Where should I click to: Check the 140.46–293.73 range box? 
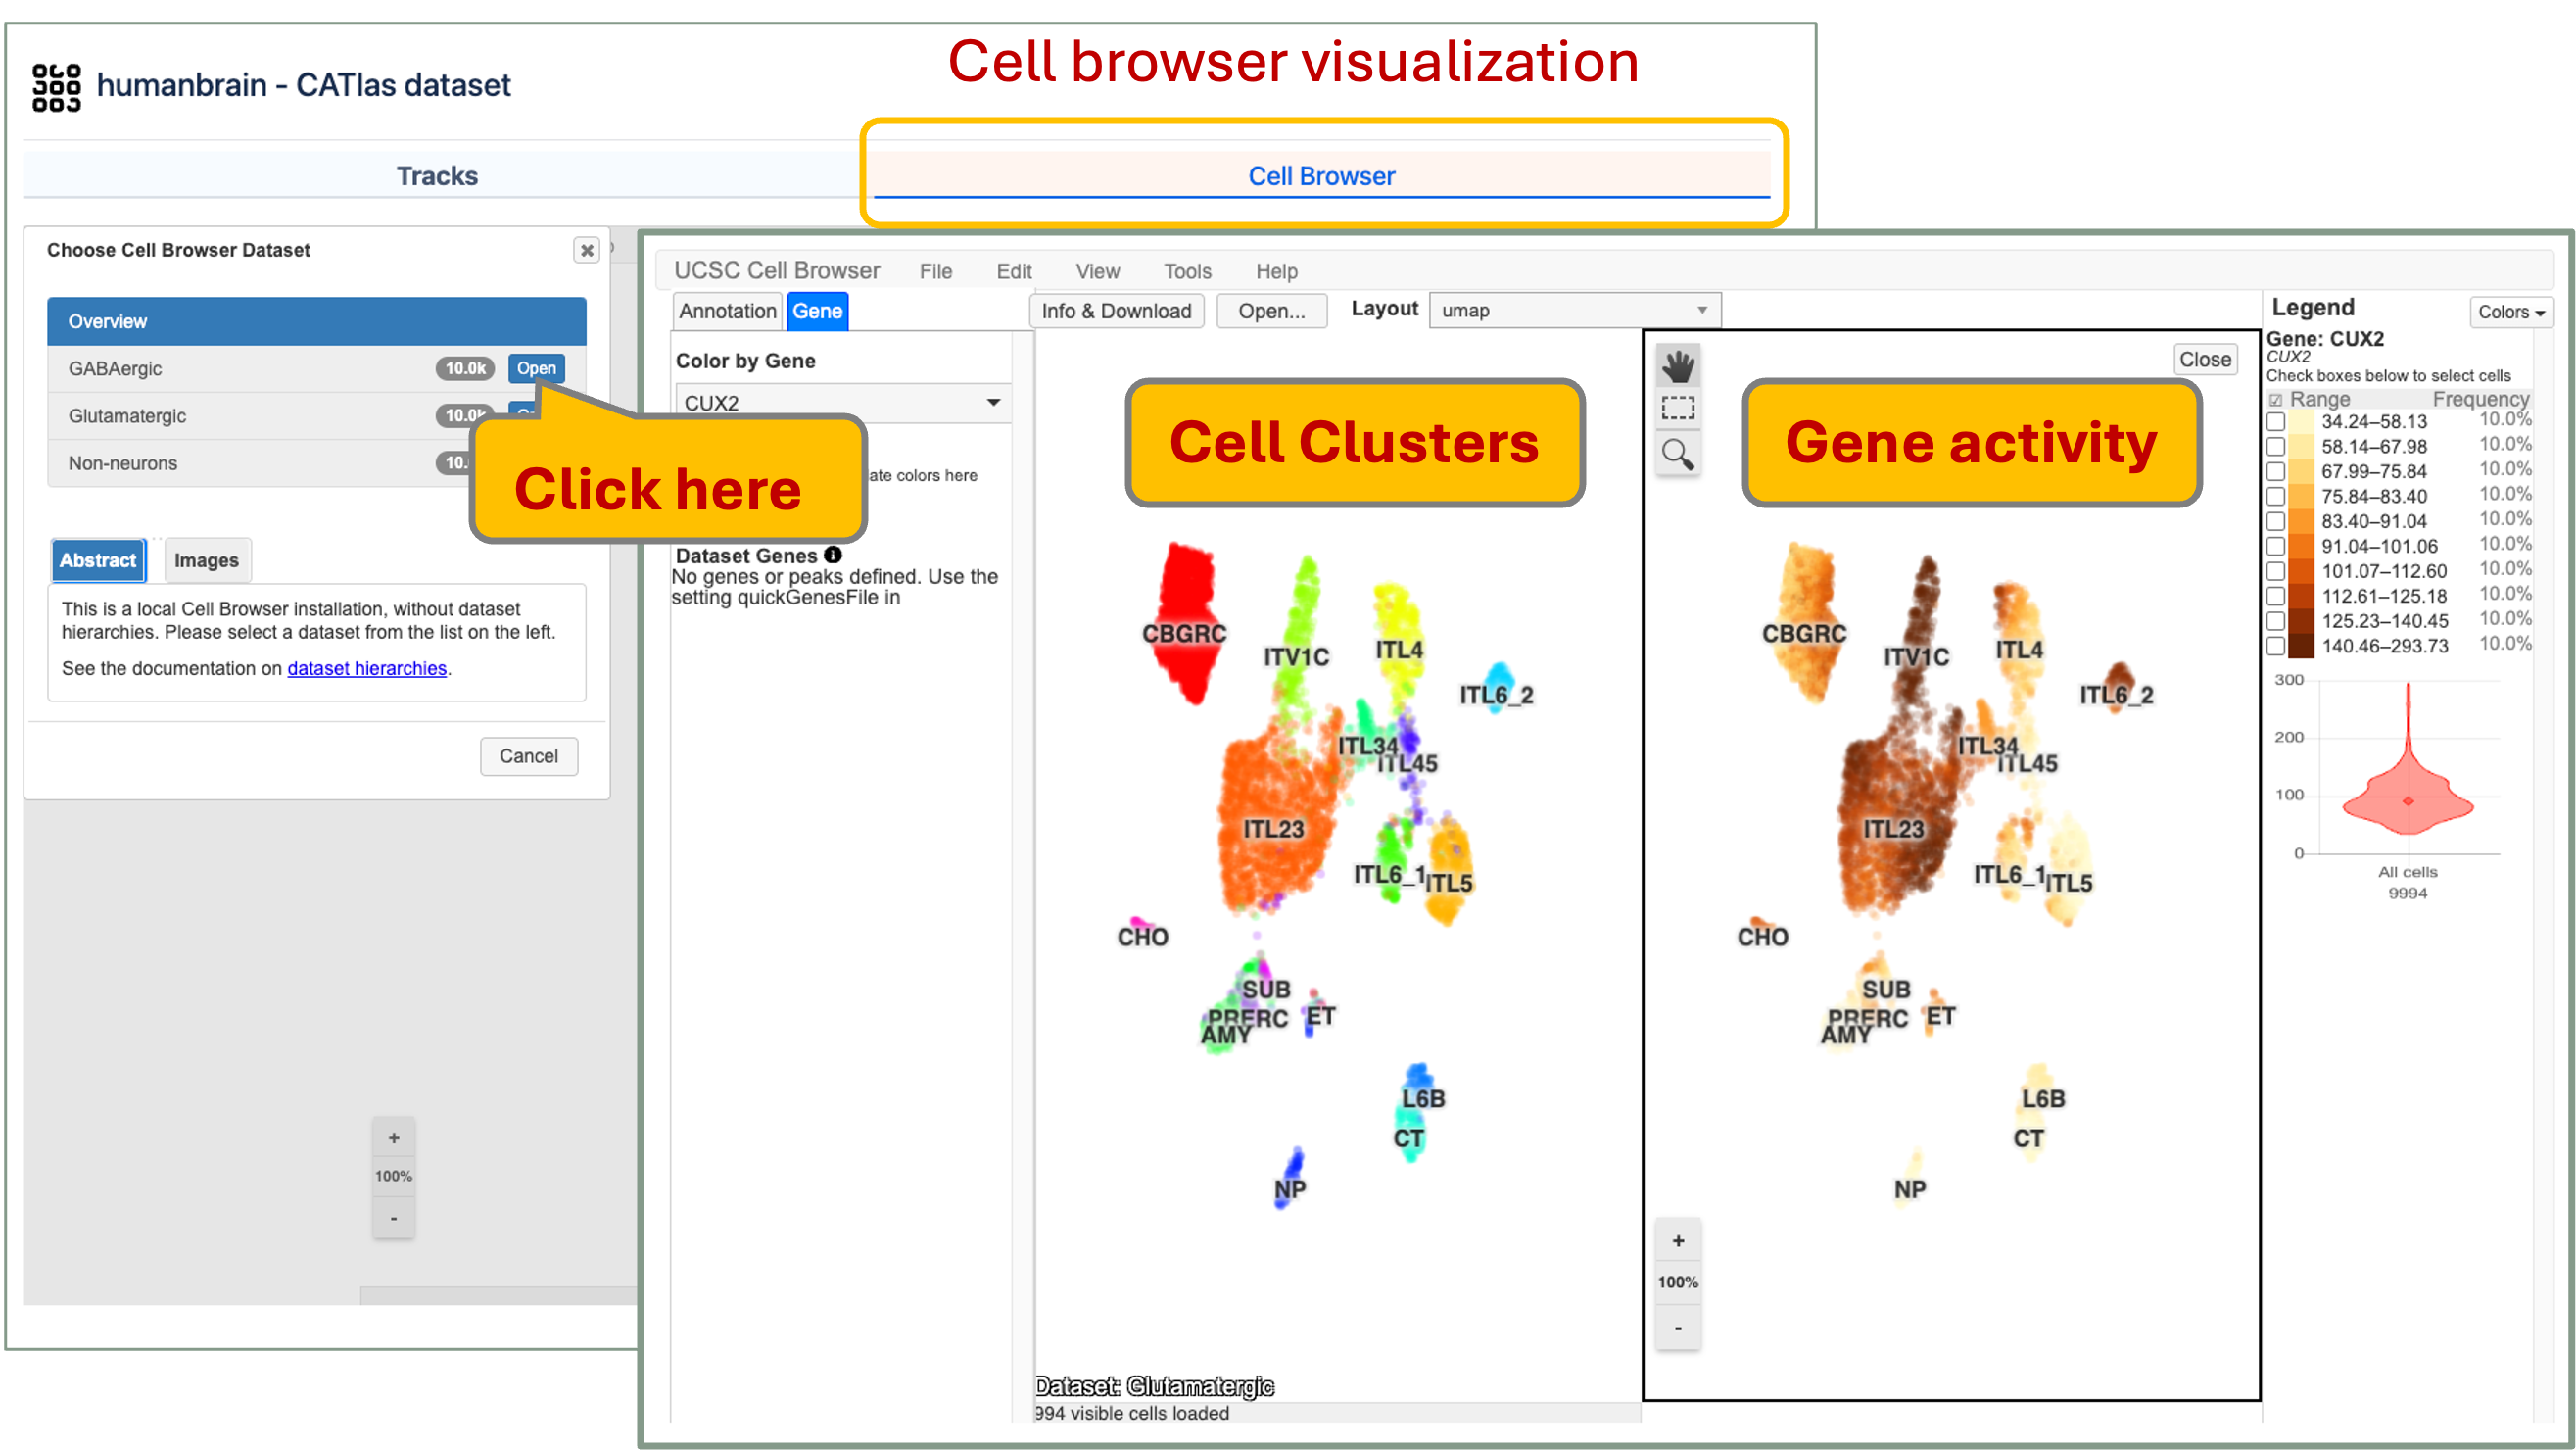point(2275,647)
